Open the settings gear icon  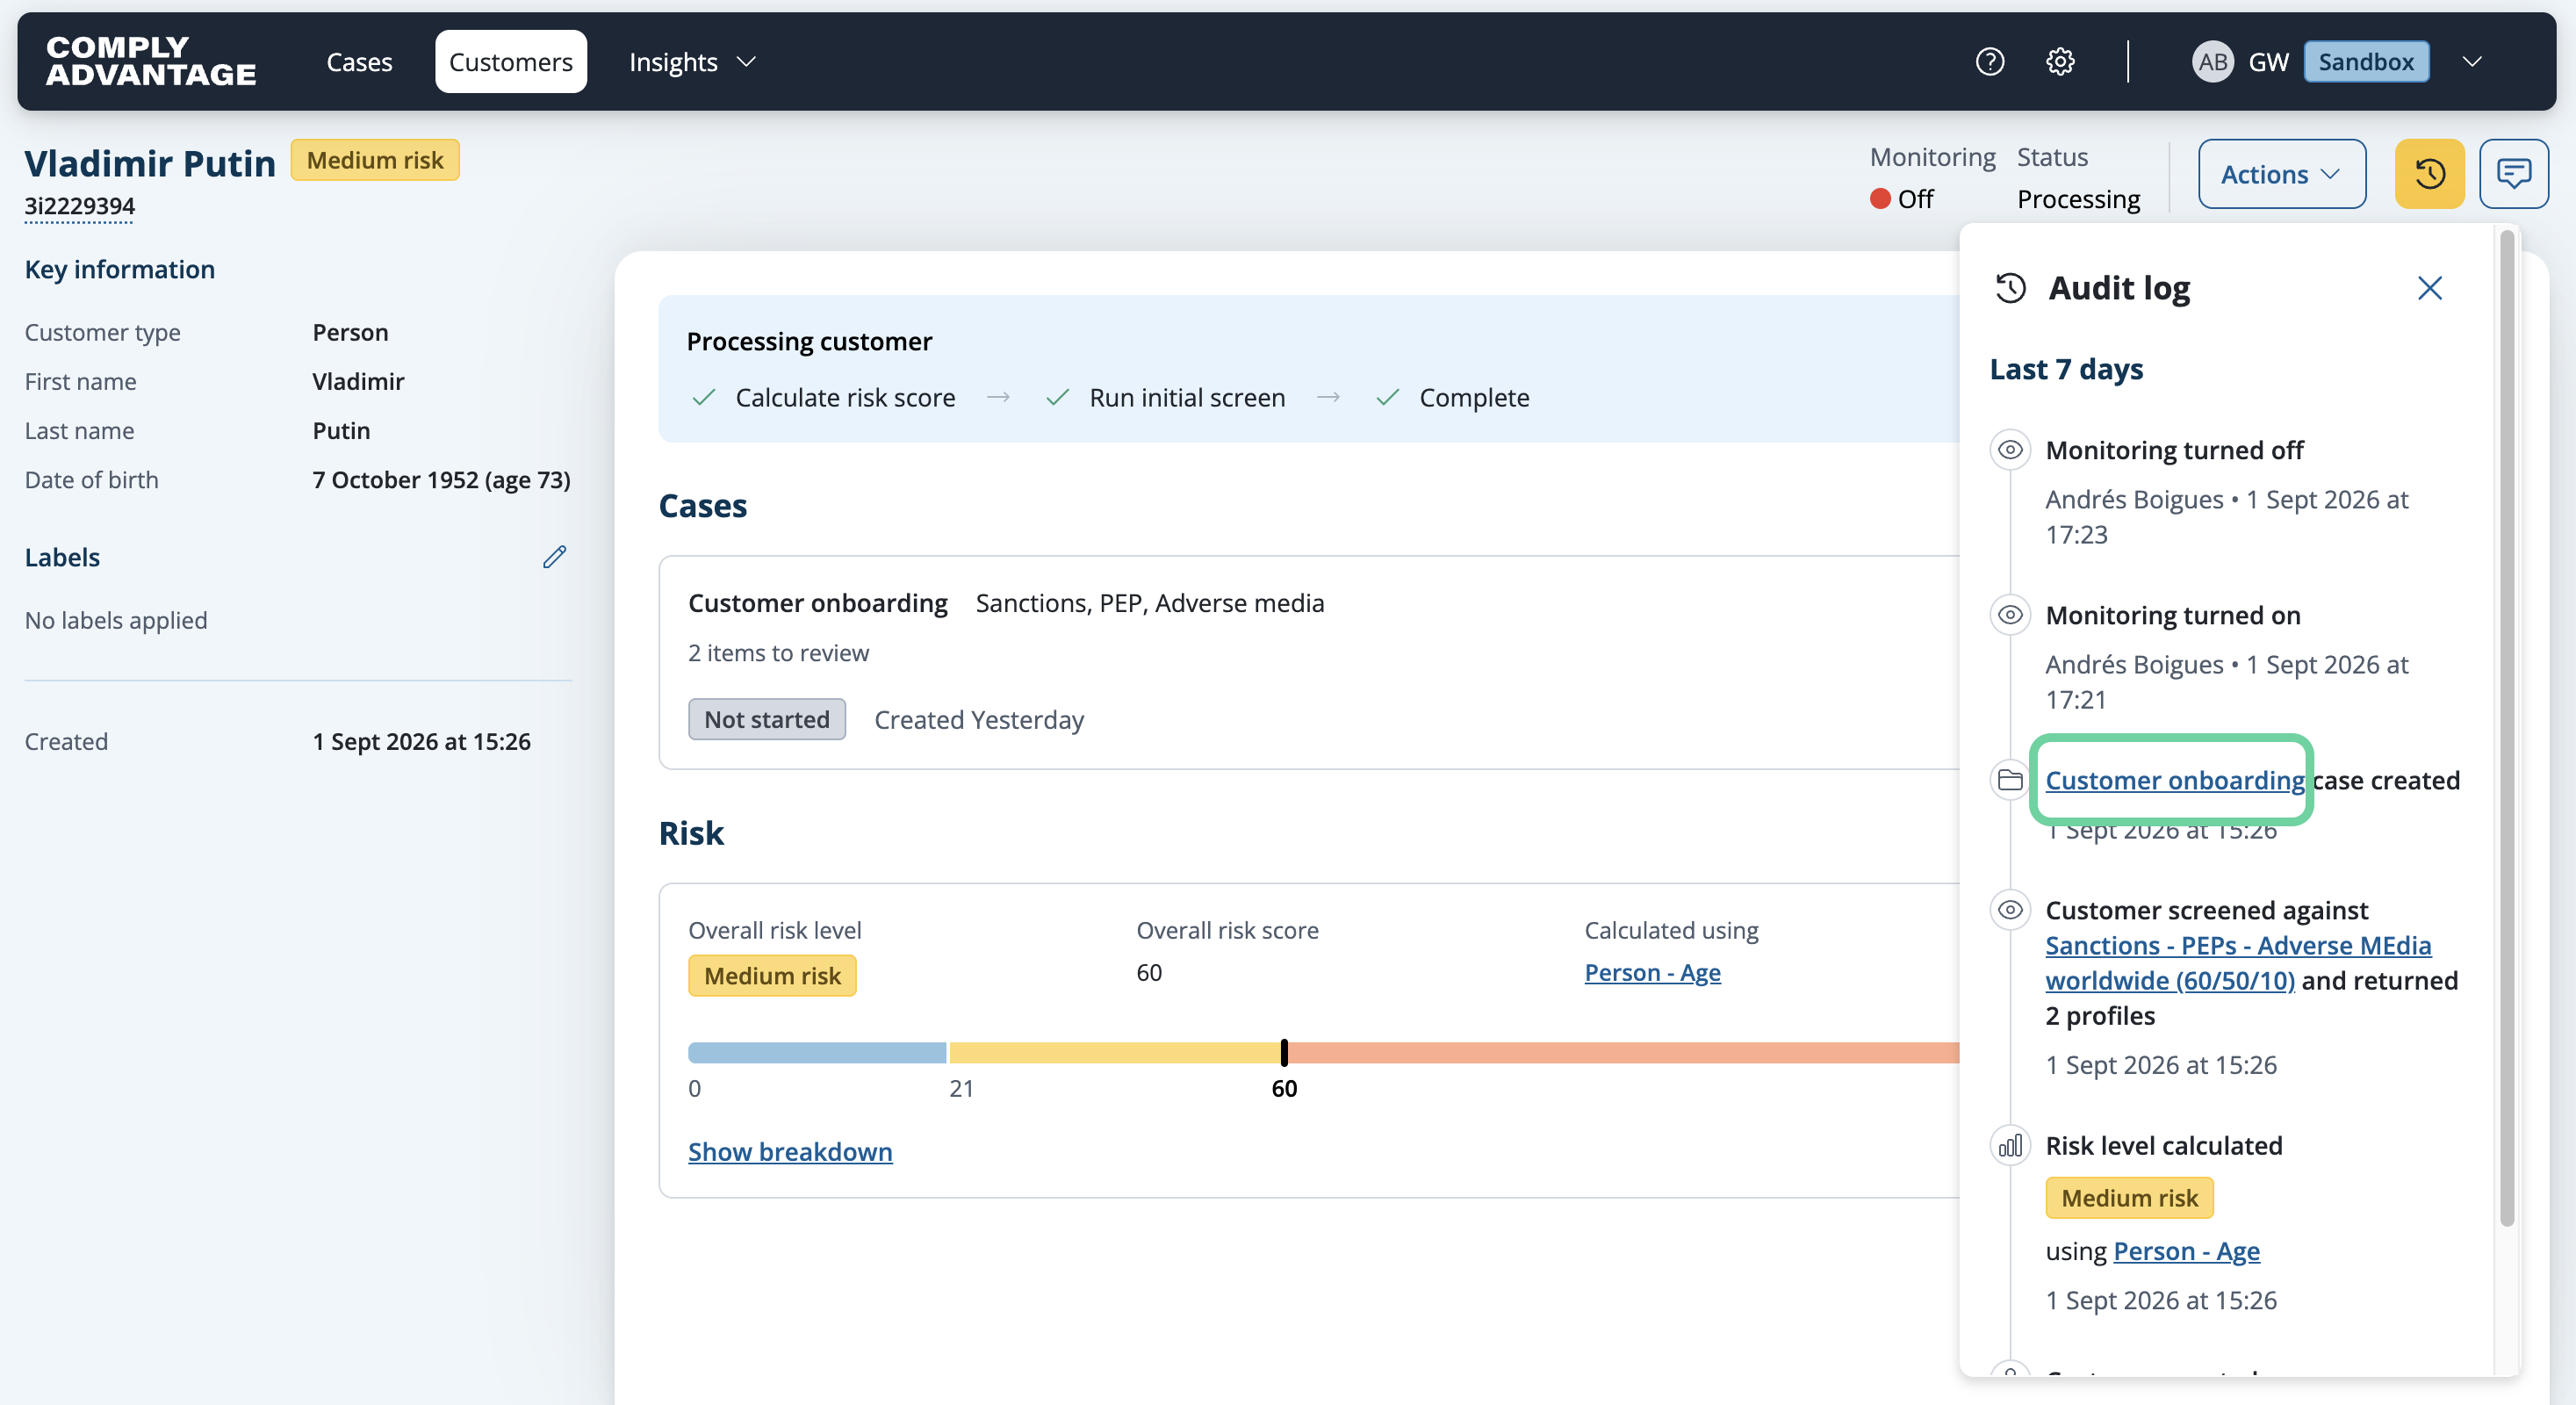[2059, 62]
